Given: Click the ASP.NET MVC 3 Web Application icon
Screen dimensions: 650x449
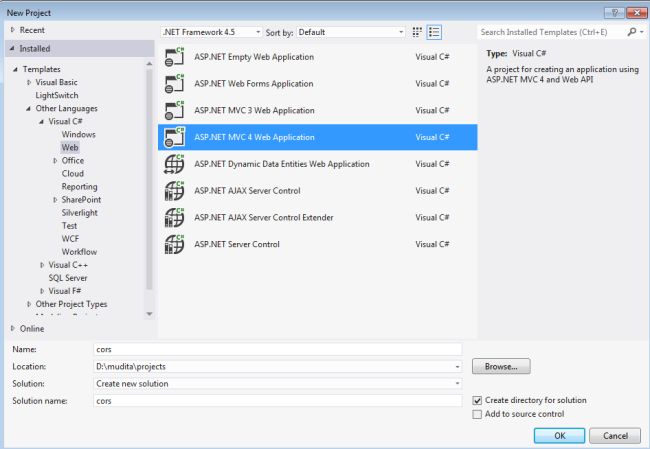Looking at the screenshot, I should (174, 111).
